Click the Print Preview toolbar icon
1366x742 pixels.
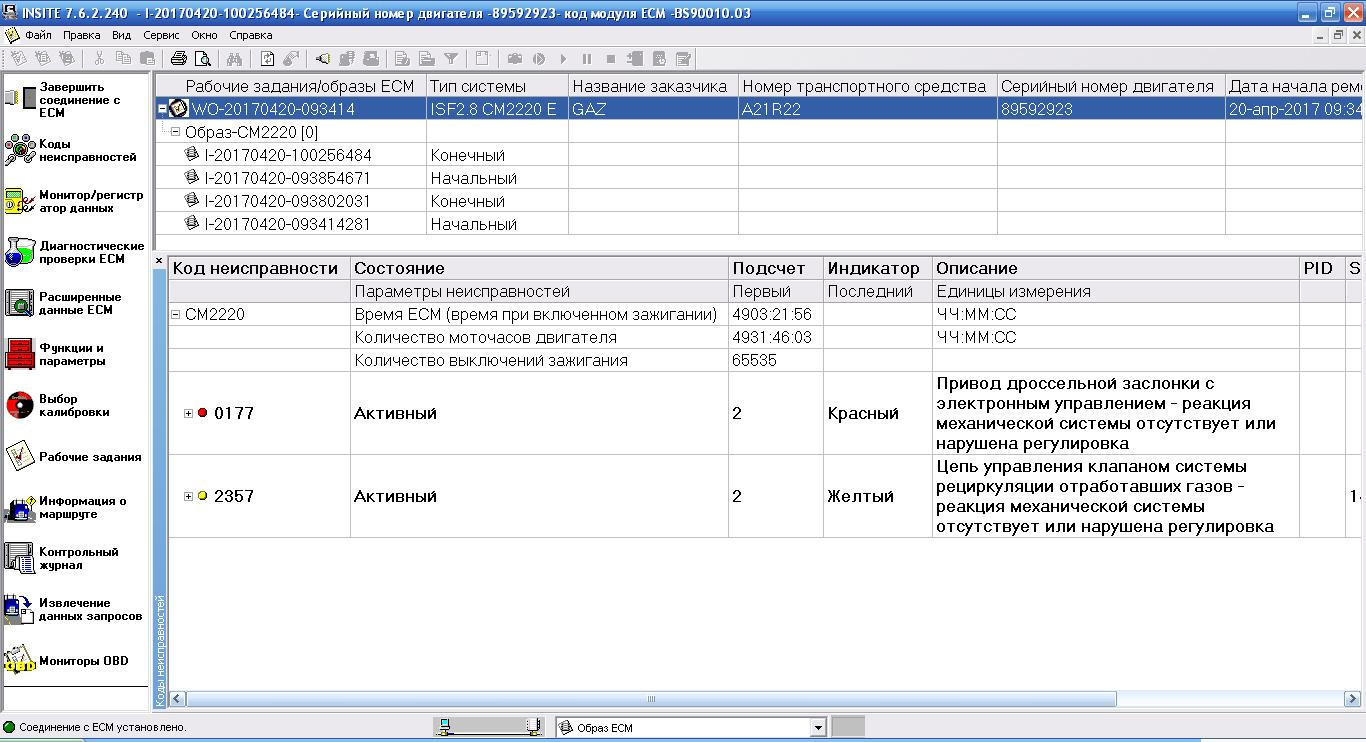click(x=202, y=58)
